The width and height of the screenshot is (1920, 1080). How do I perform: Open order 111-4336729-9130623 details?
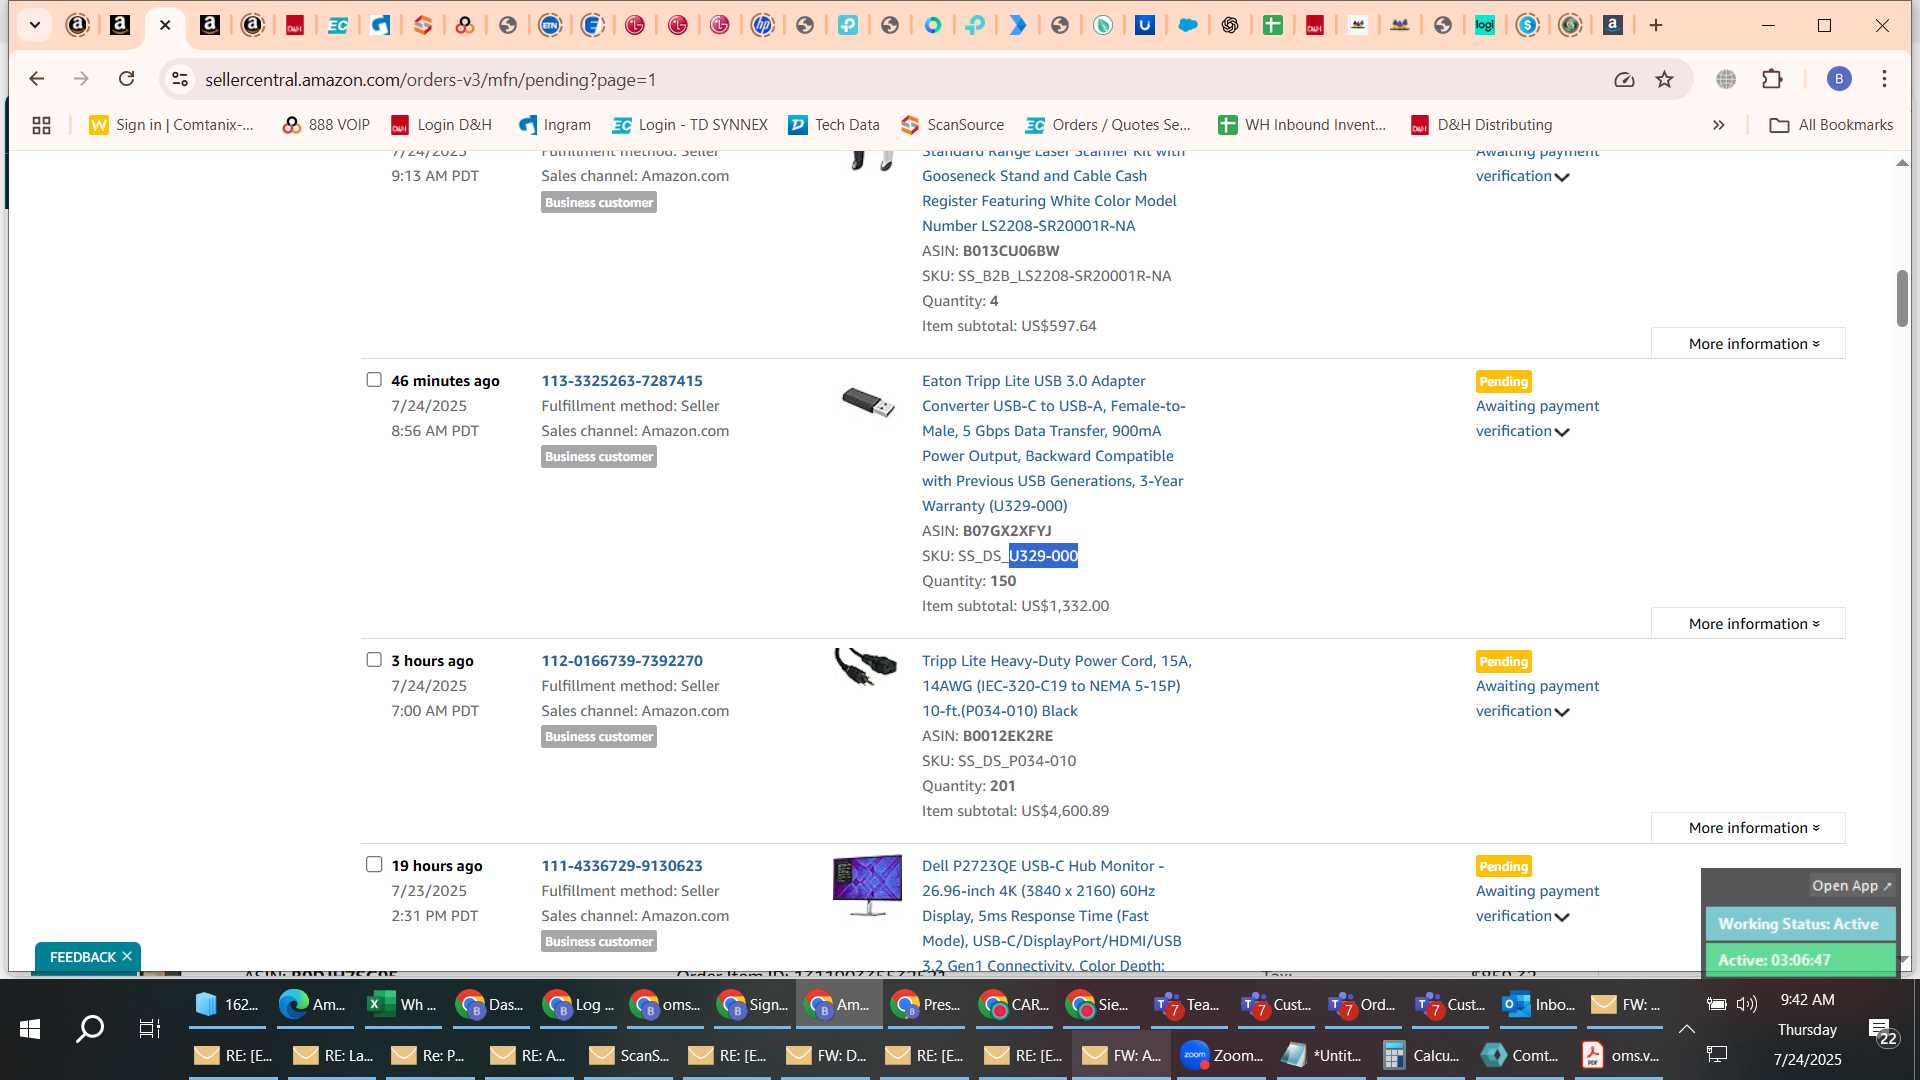click(x=622, y=865)
